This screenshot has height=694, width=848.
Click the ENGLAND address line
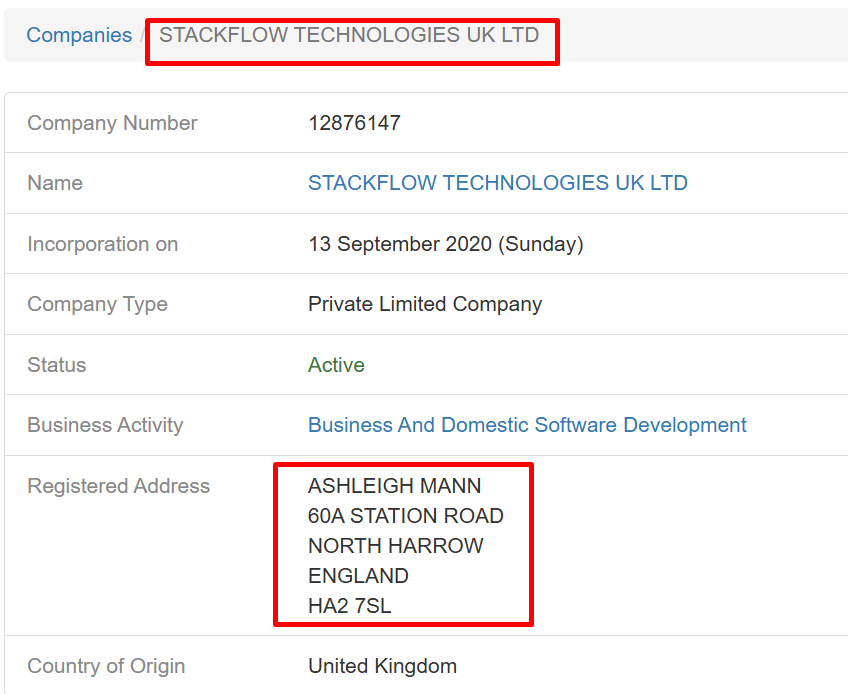[x=358, y=576]
